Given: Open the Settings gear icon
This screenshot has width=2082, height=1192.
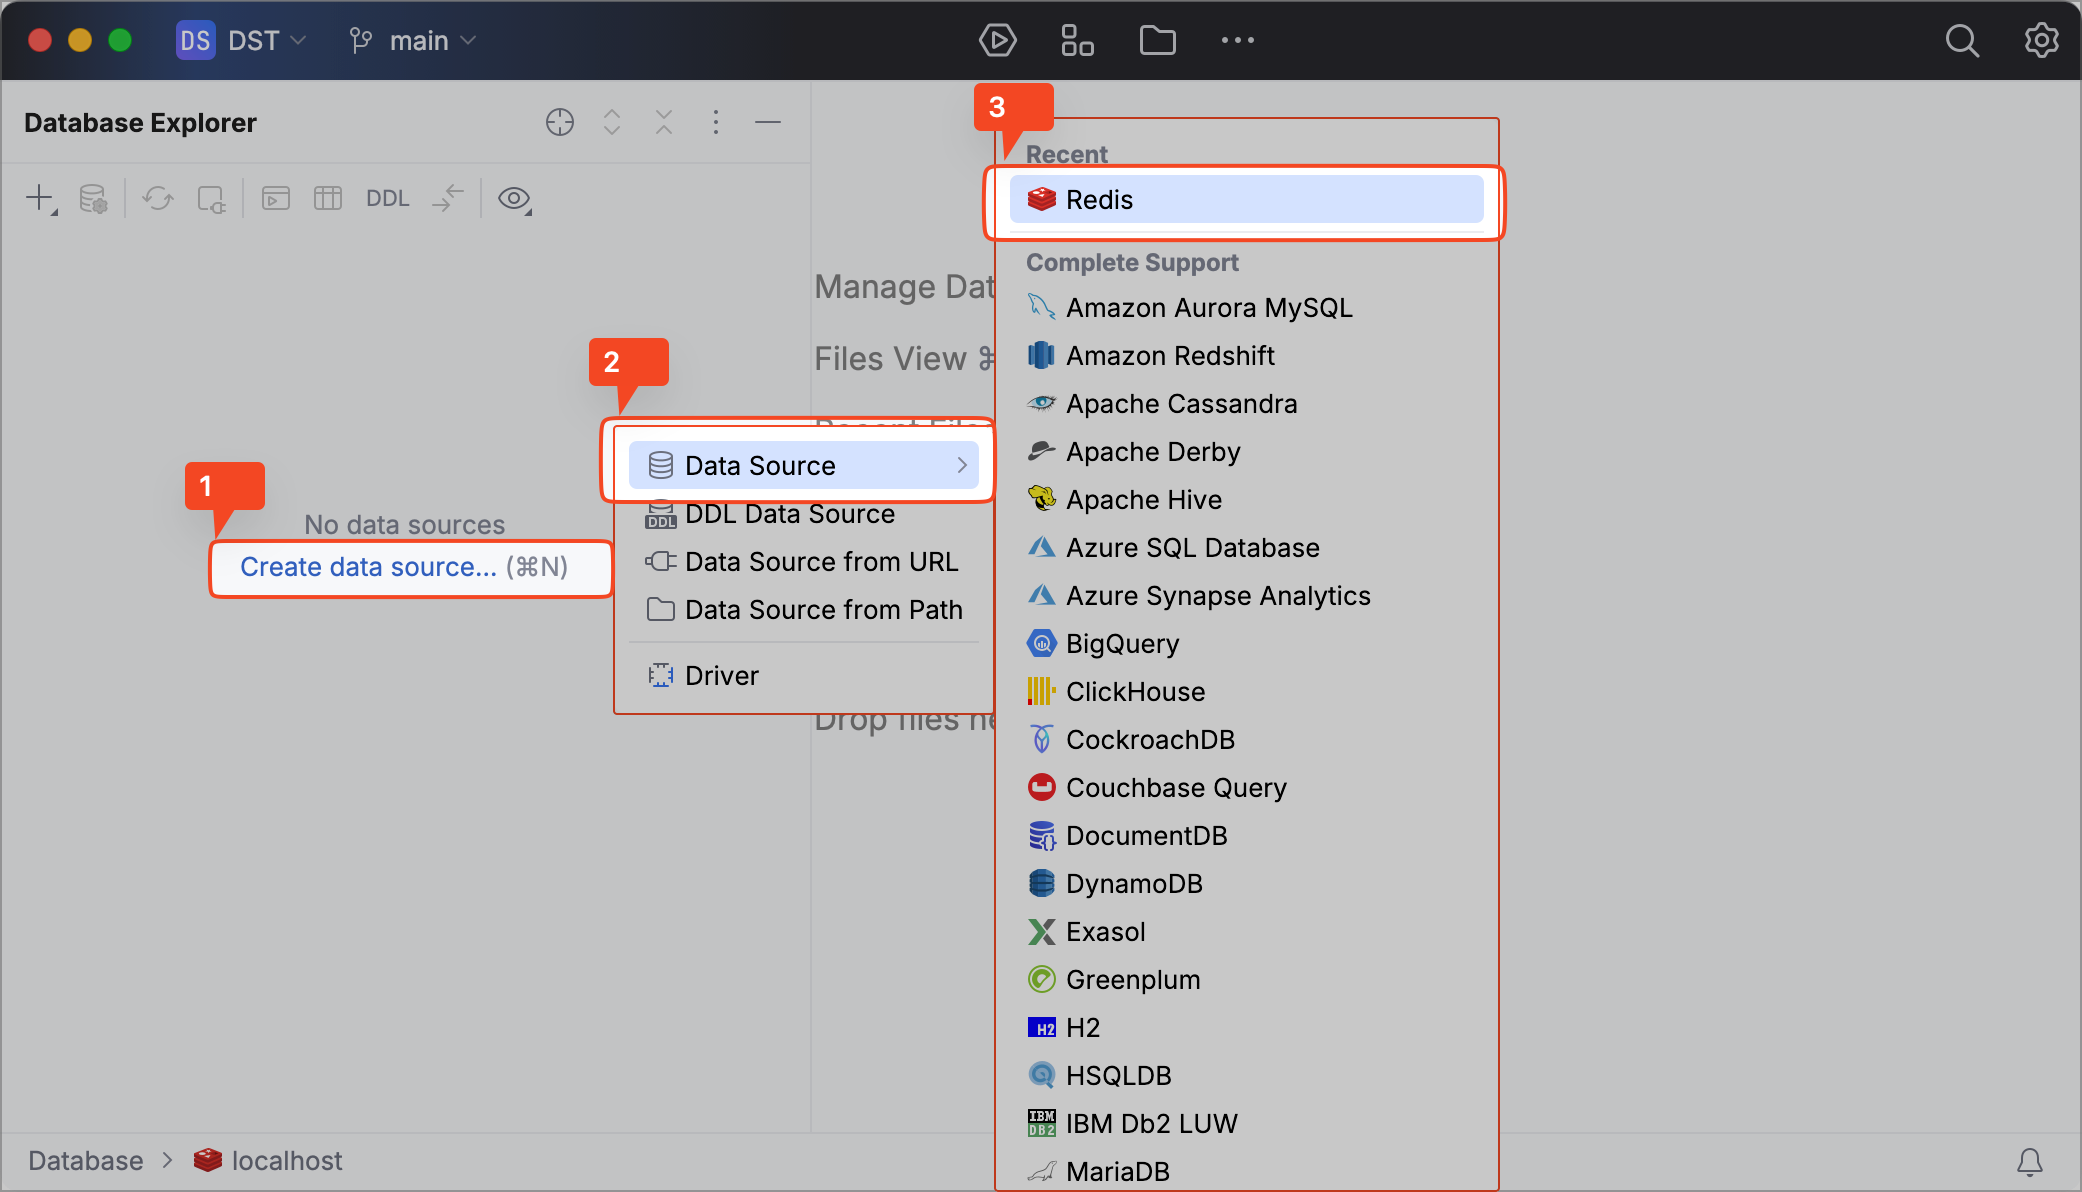Looking at the screenshot, I should 2041,40.
